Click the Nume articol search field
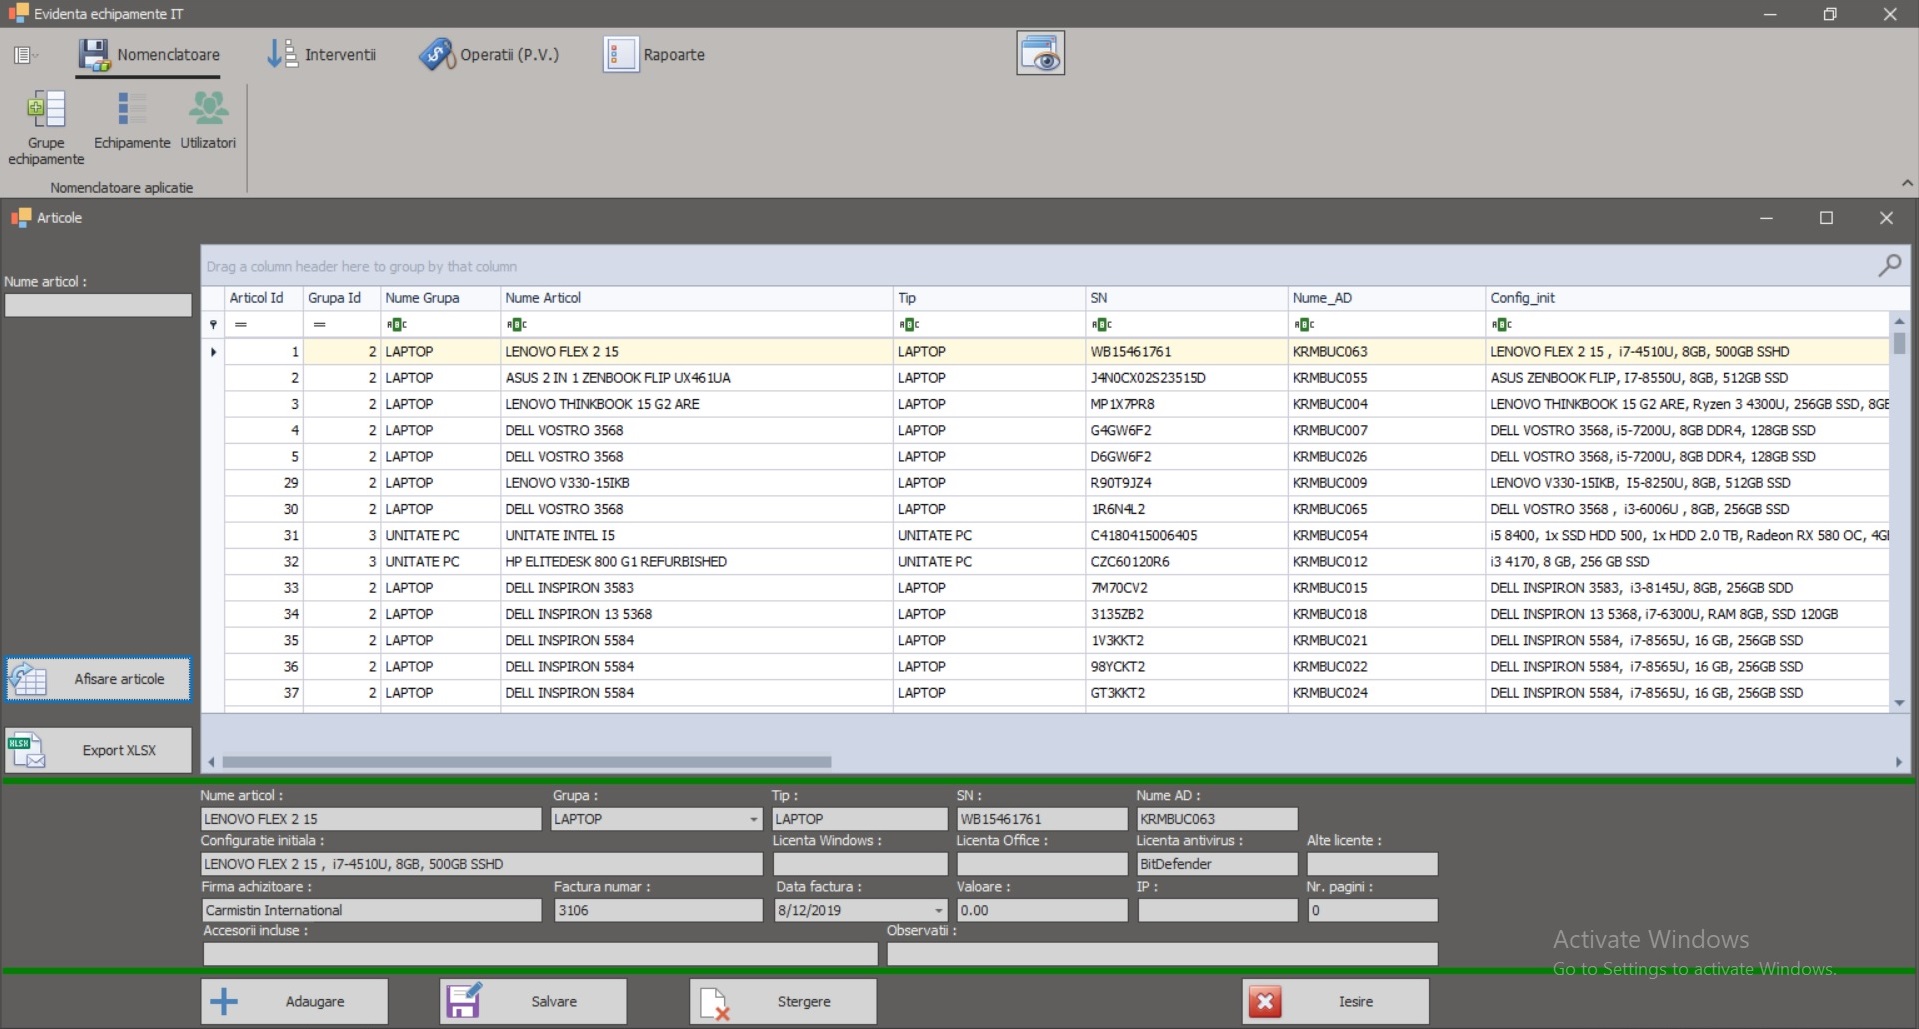Viewport: 1919px width, 1029px height. tap(98, 305)
